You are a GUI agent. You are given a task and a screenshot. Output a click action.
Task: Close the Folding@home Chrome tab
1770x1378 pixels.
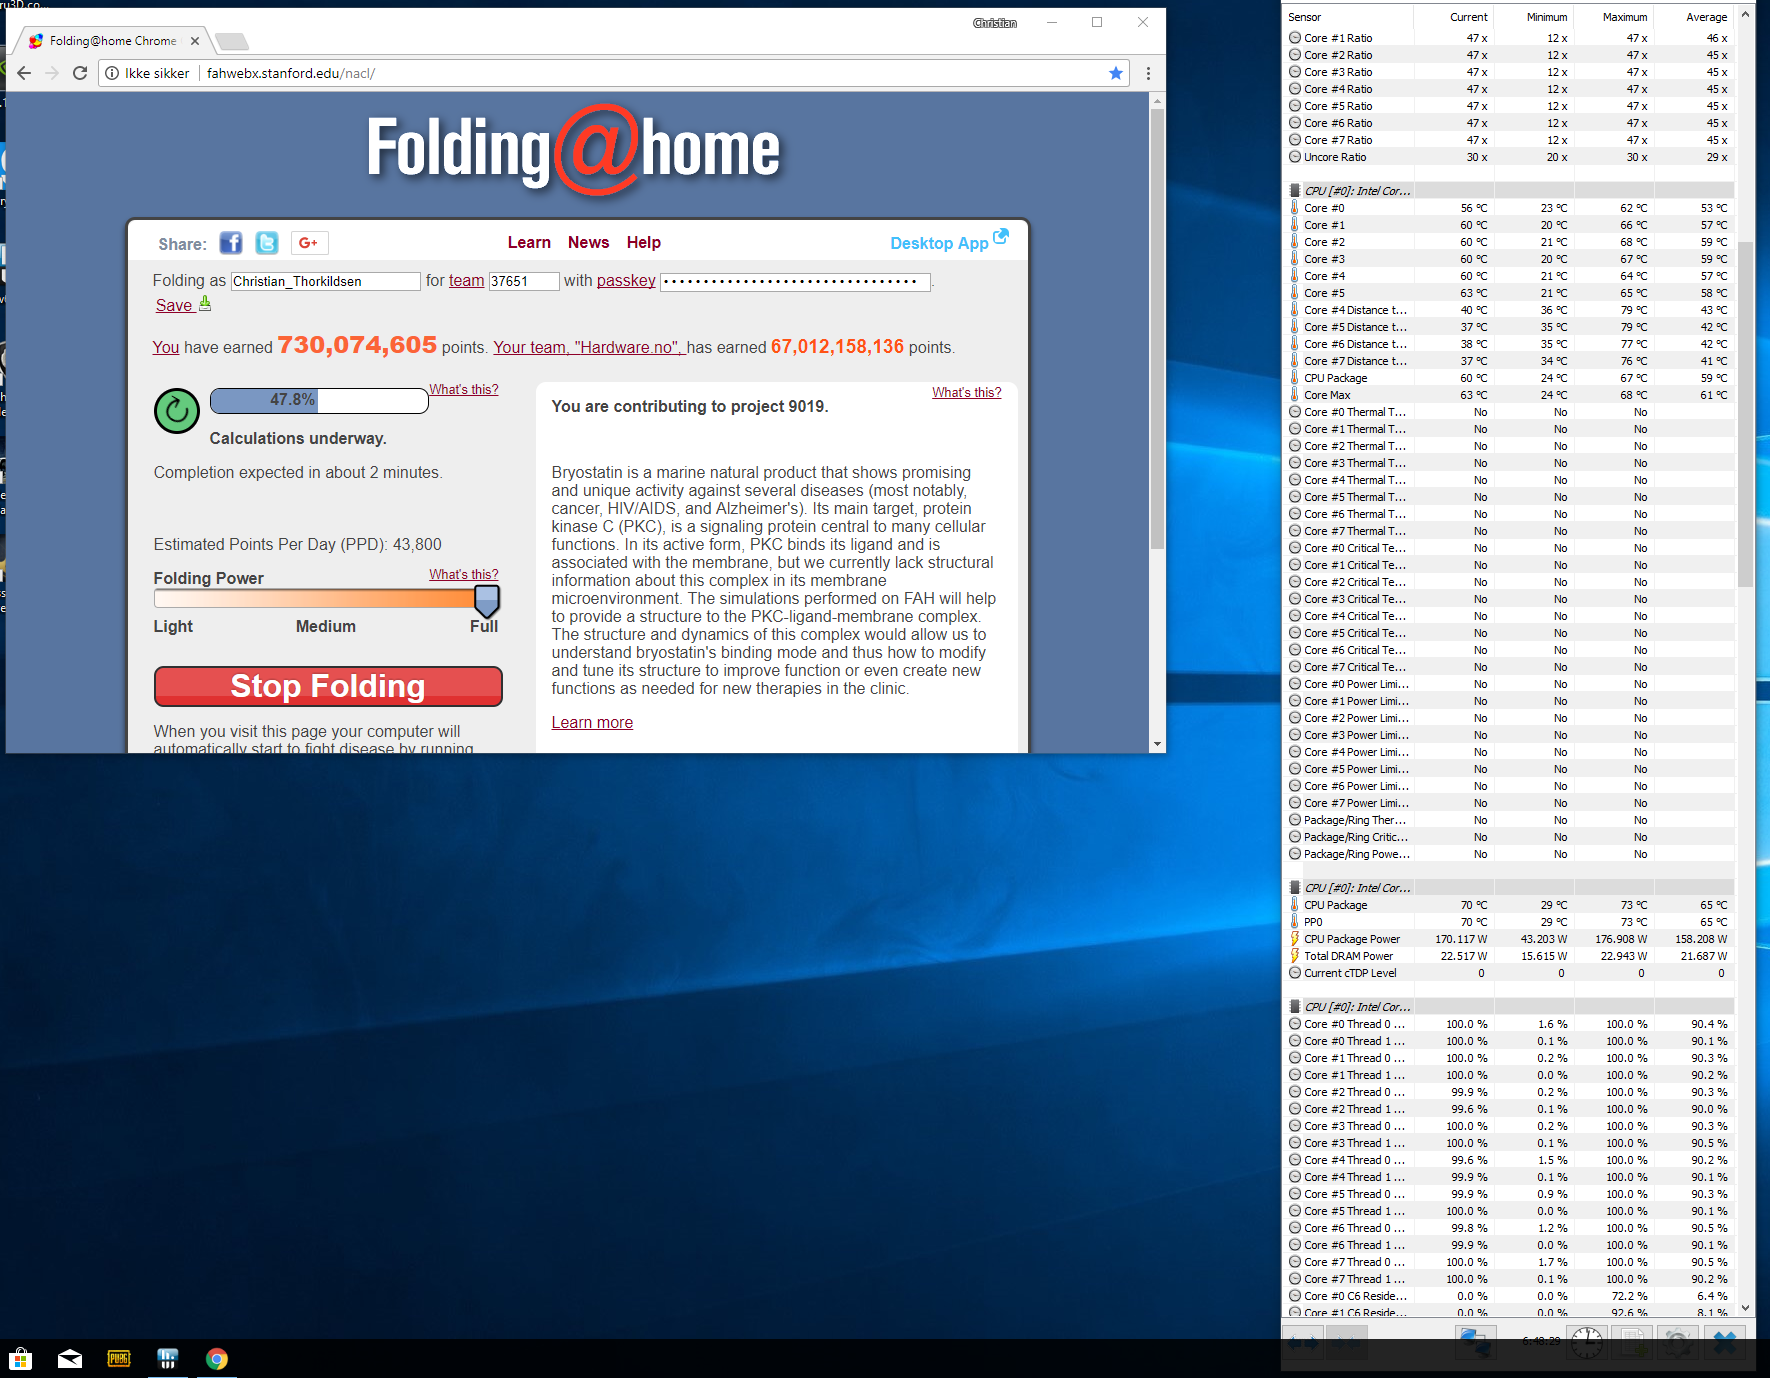[x=195, y=41]
